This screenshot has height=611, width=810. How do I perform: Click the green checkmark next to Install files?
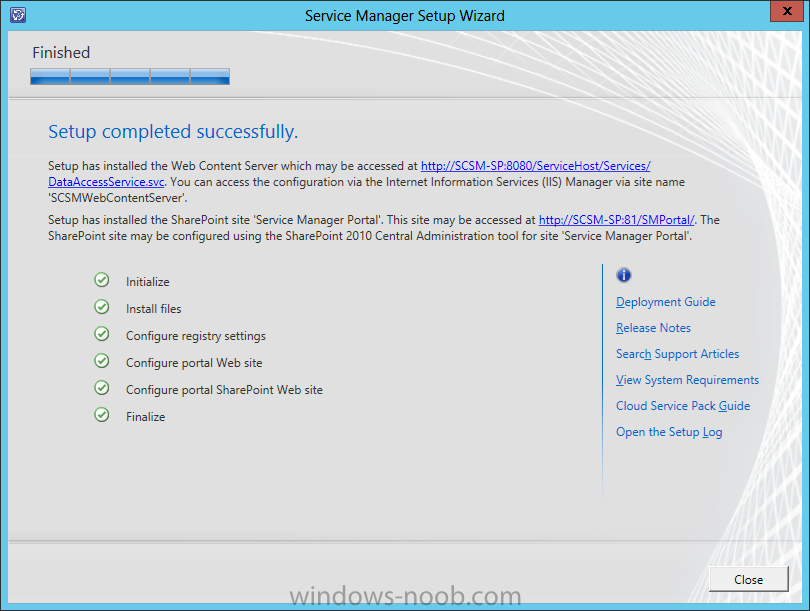[x=102, y=307]
